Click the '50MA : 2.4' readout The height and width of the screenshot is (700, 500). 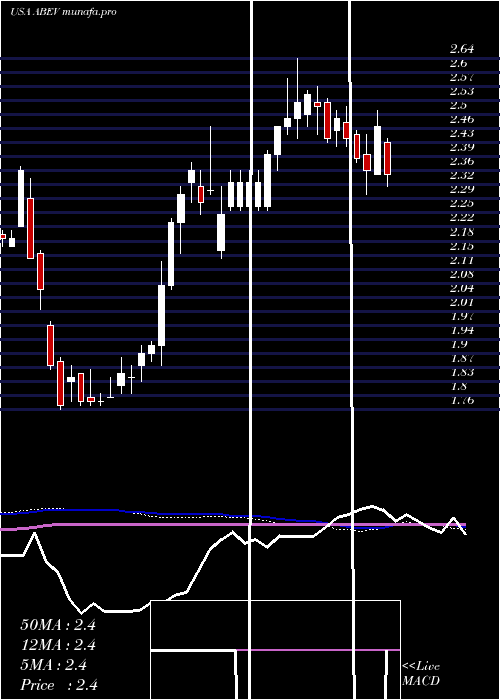(x=58, y=625)
